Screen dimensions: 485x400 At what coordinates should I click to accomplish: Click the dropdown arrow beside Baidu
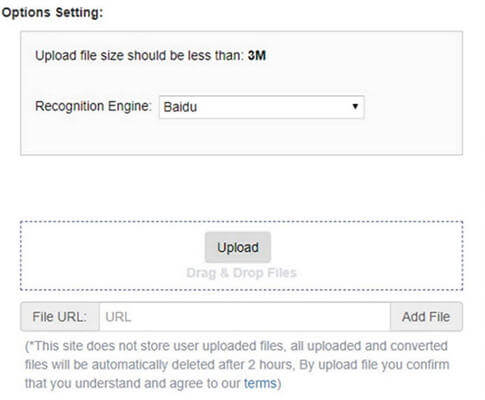pos(355,106)
